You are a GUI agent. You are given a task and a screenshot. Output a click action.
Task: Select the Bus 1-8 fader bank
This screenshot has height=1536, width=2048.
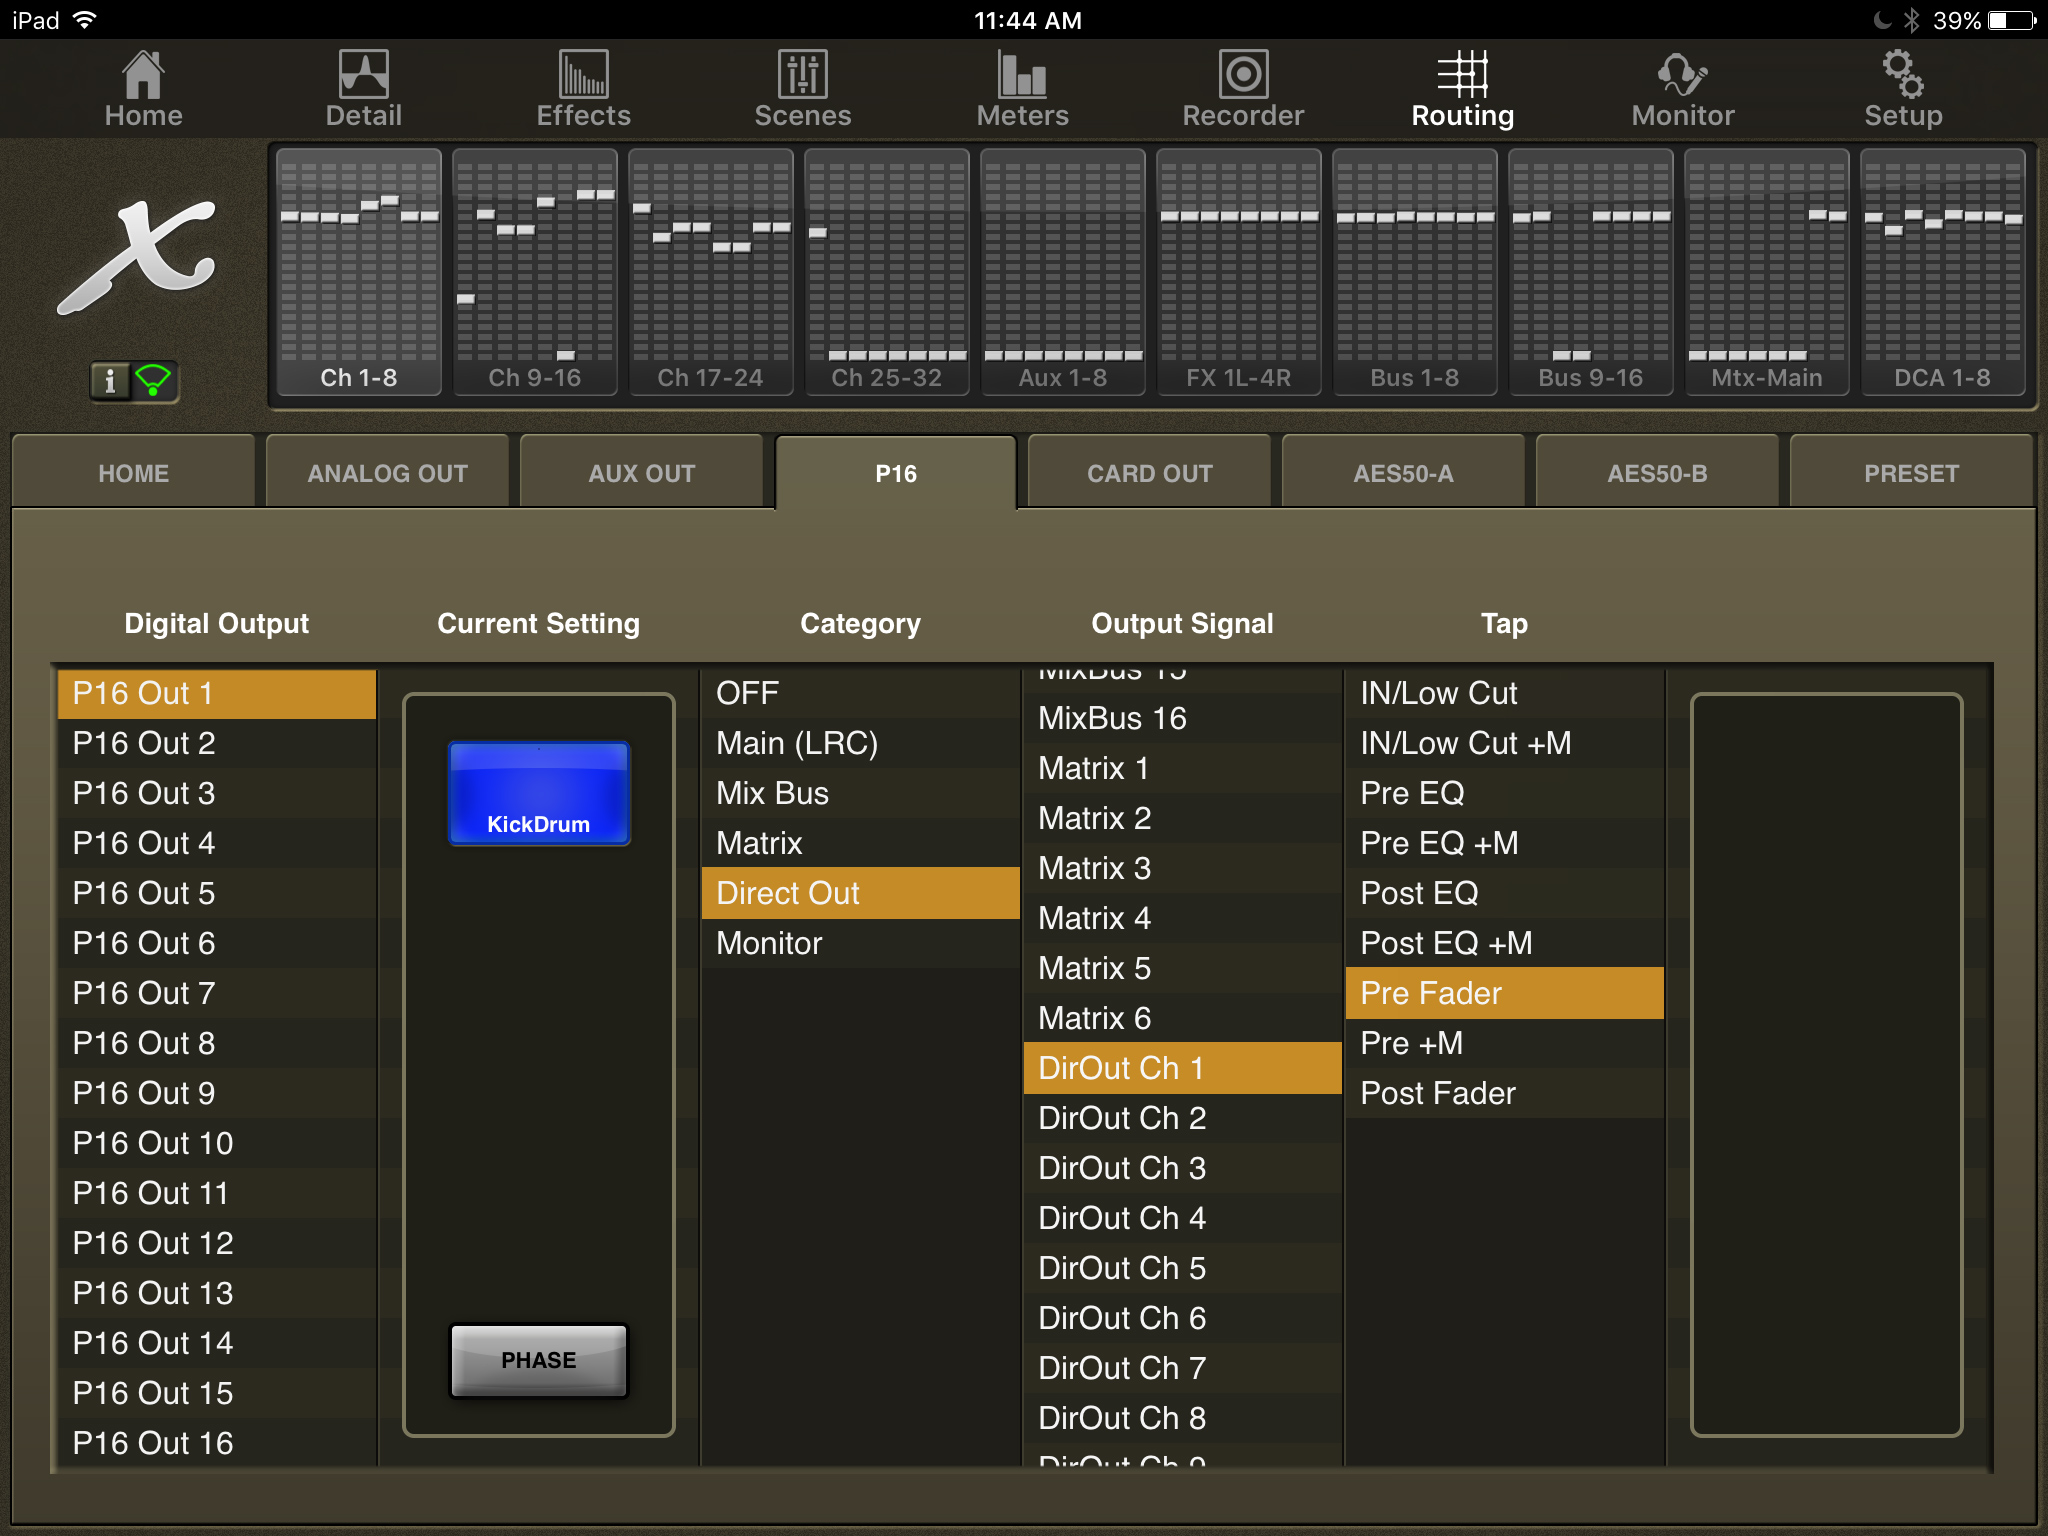(x=1414, y=272)
